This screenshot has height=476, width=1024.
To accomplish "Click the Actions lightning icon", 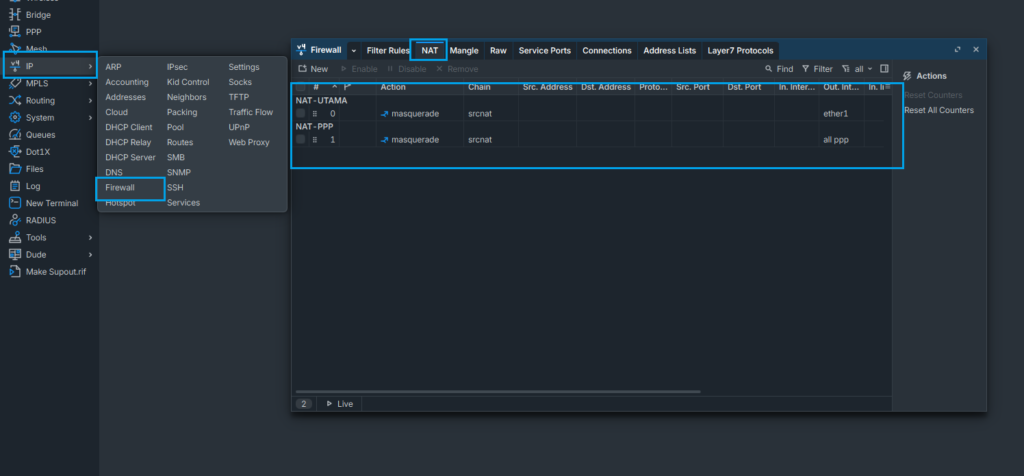I will click(x=906, y=76).
